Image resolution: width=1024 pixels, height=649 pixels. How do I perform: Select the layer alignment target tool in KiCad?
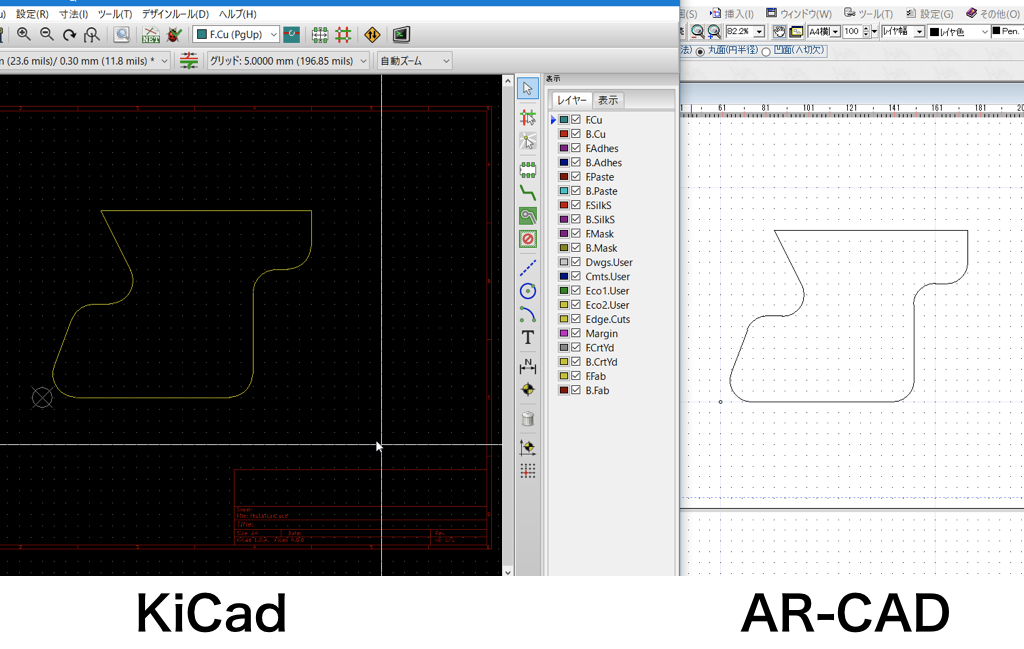pyautogui.click(x=528, y=390)
